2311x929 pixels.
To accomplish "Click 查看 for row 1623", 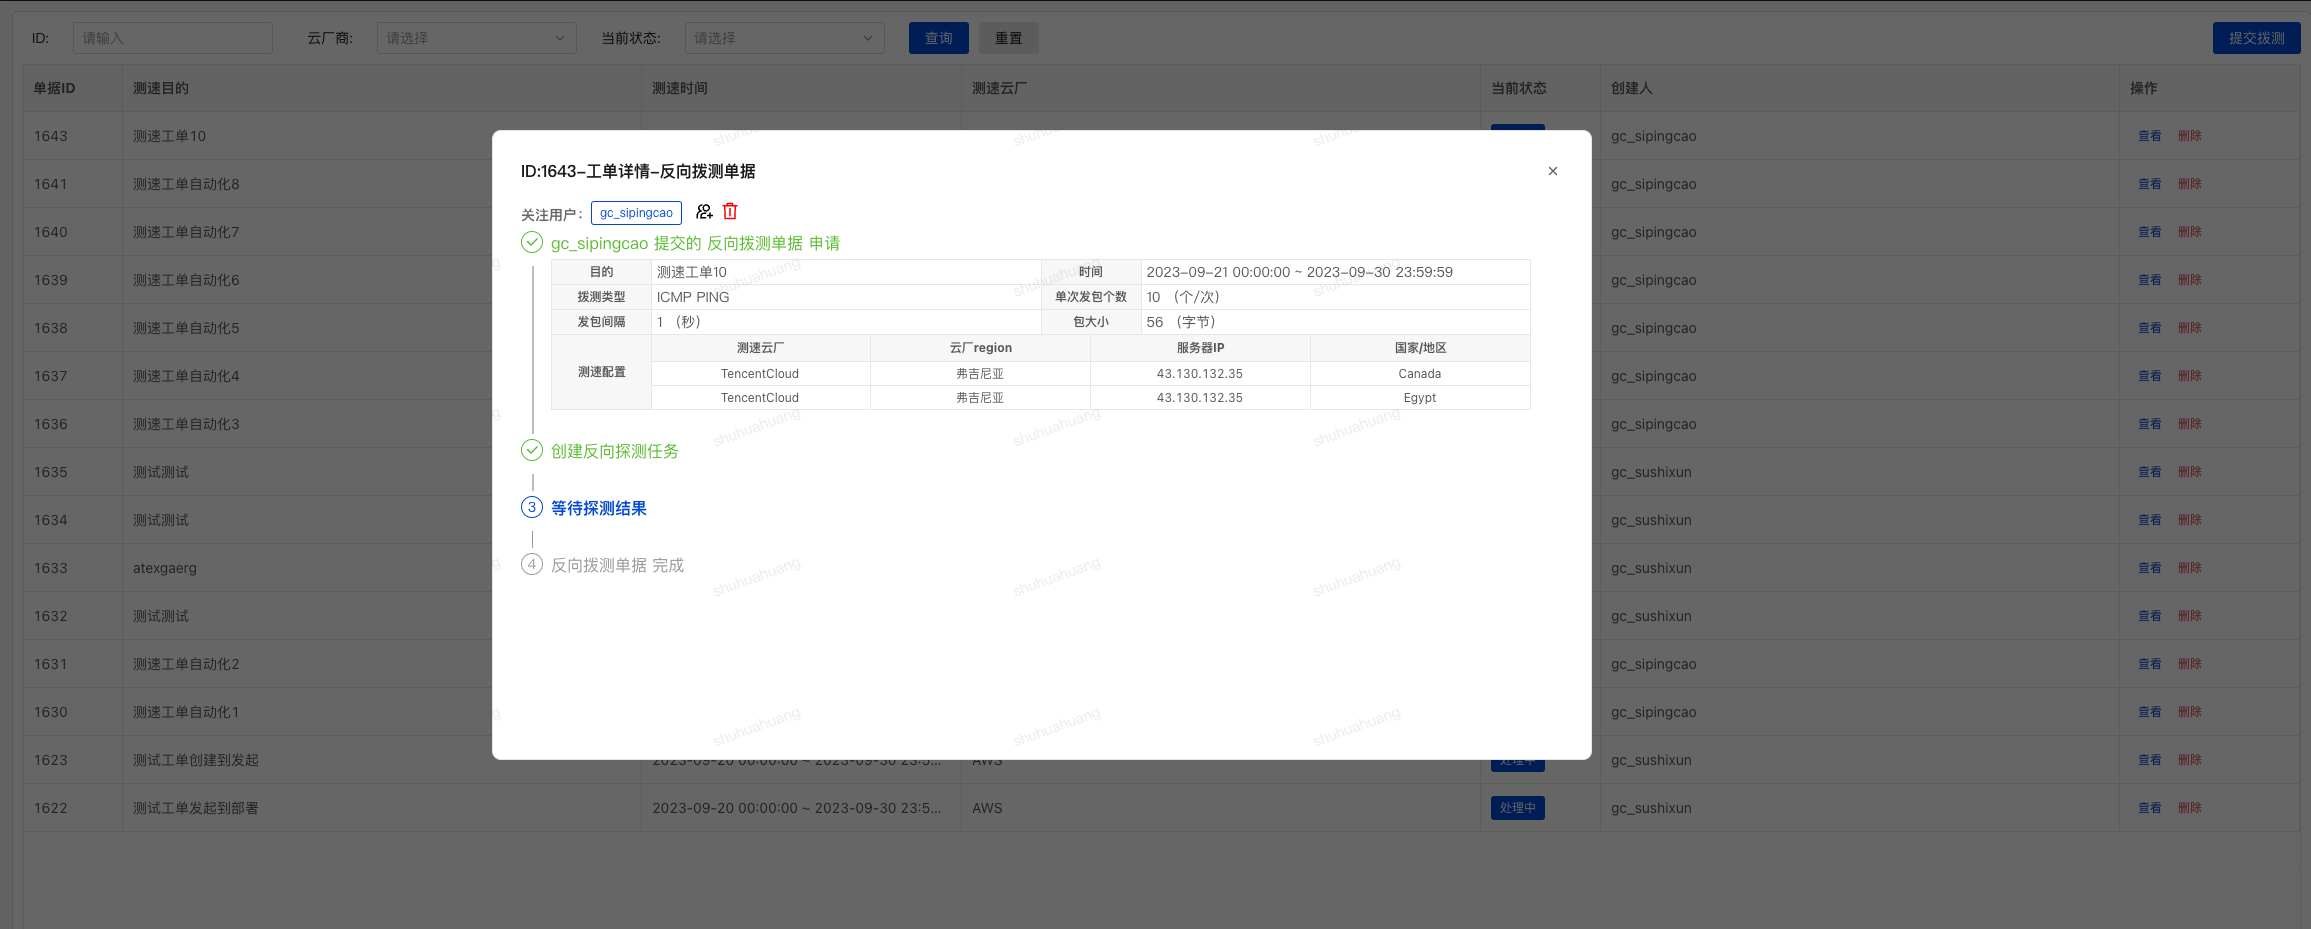I will click(2149, 760).
